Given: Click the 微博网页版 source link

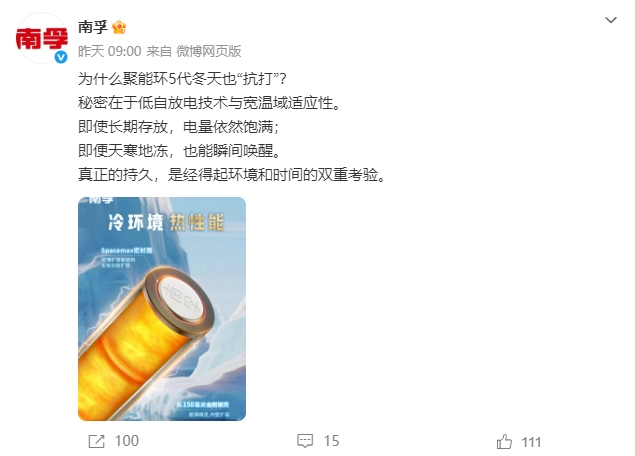Looking at the screenshot, I should (209, 51).
